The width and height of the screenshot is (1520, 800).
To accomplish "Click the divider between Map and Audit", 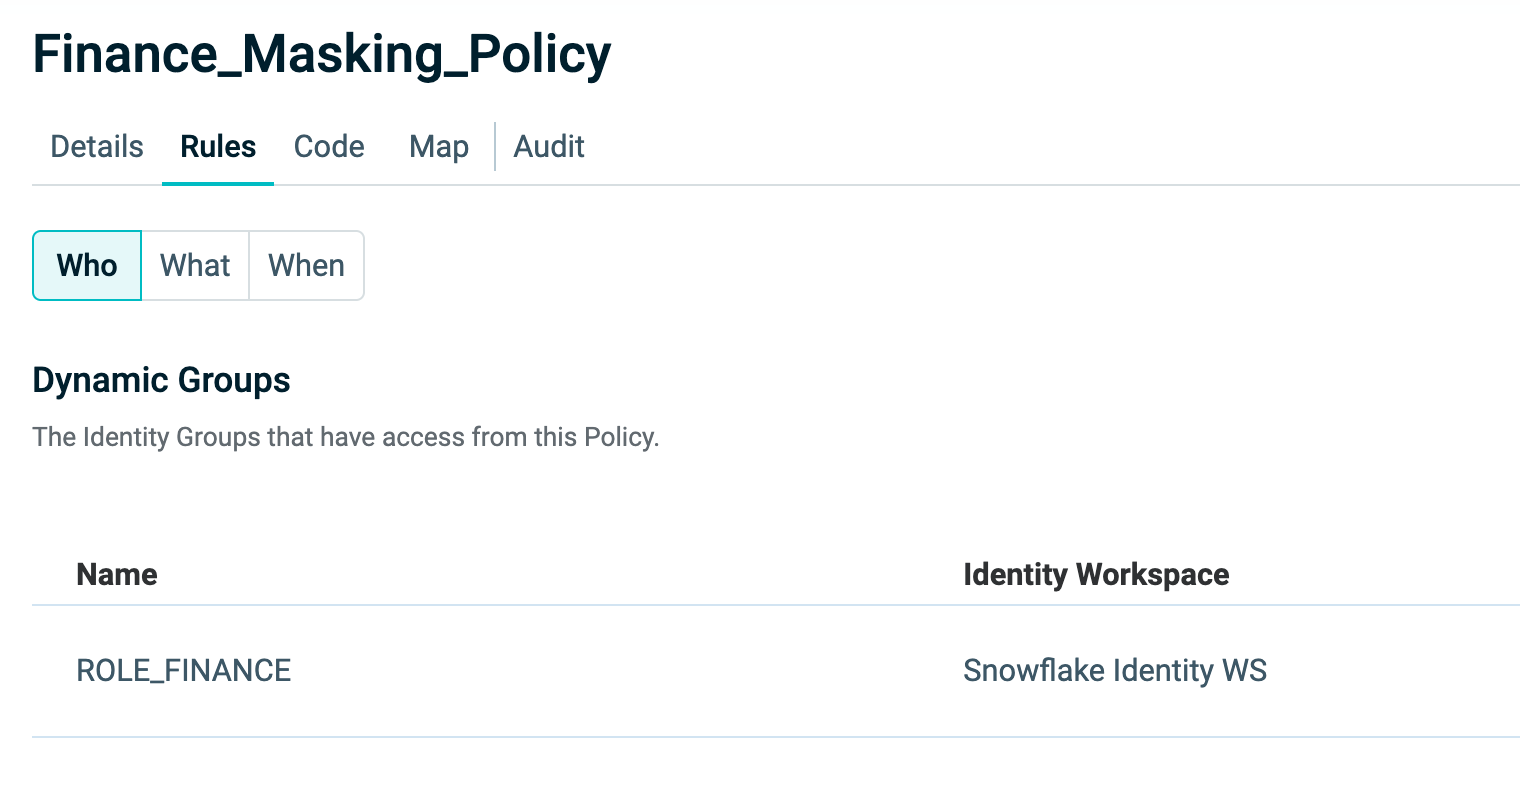I will 495,147.
